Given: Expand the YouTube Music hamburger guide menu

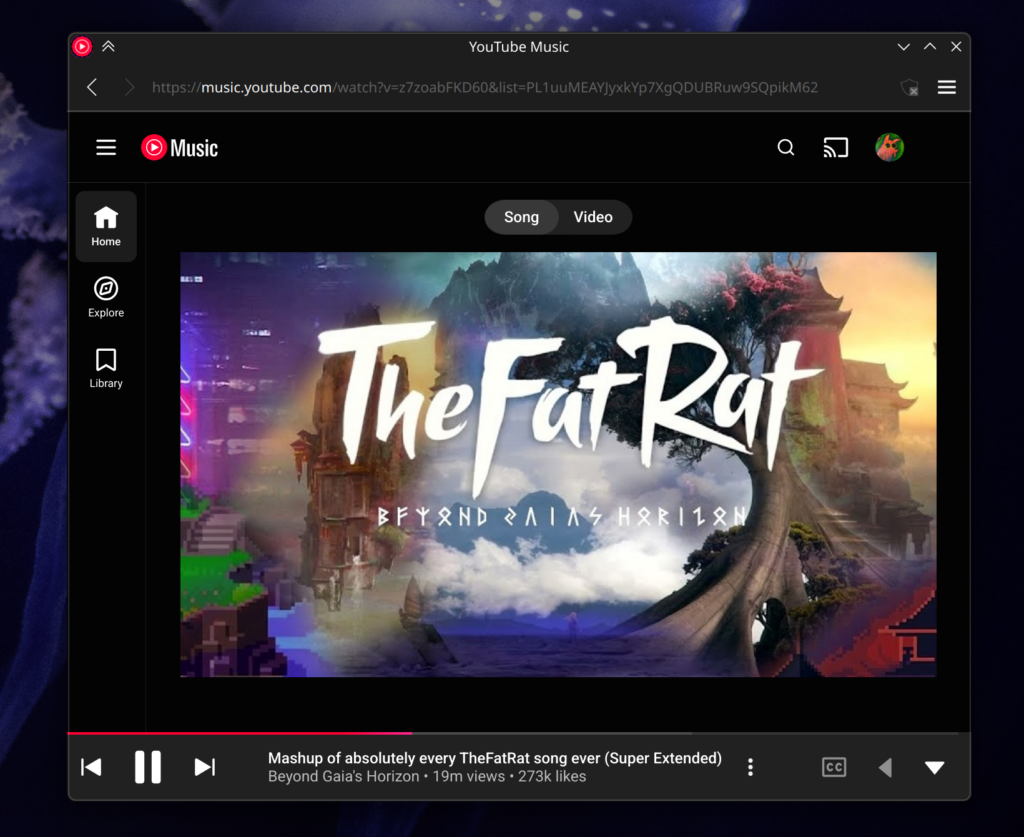Looking at the screenshot, I should tap(106, 148).
